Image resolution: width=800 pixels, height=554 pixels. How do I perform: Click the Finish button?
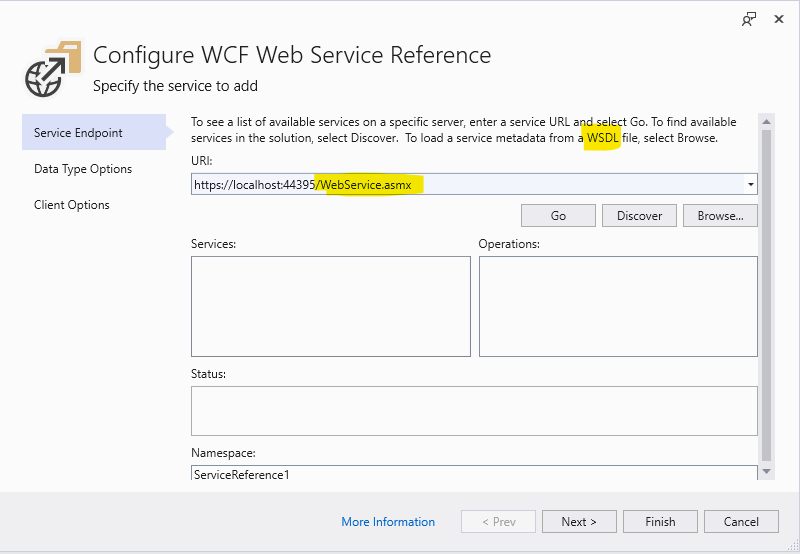point(660,521)
